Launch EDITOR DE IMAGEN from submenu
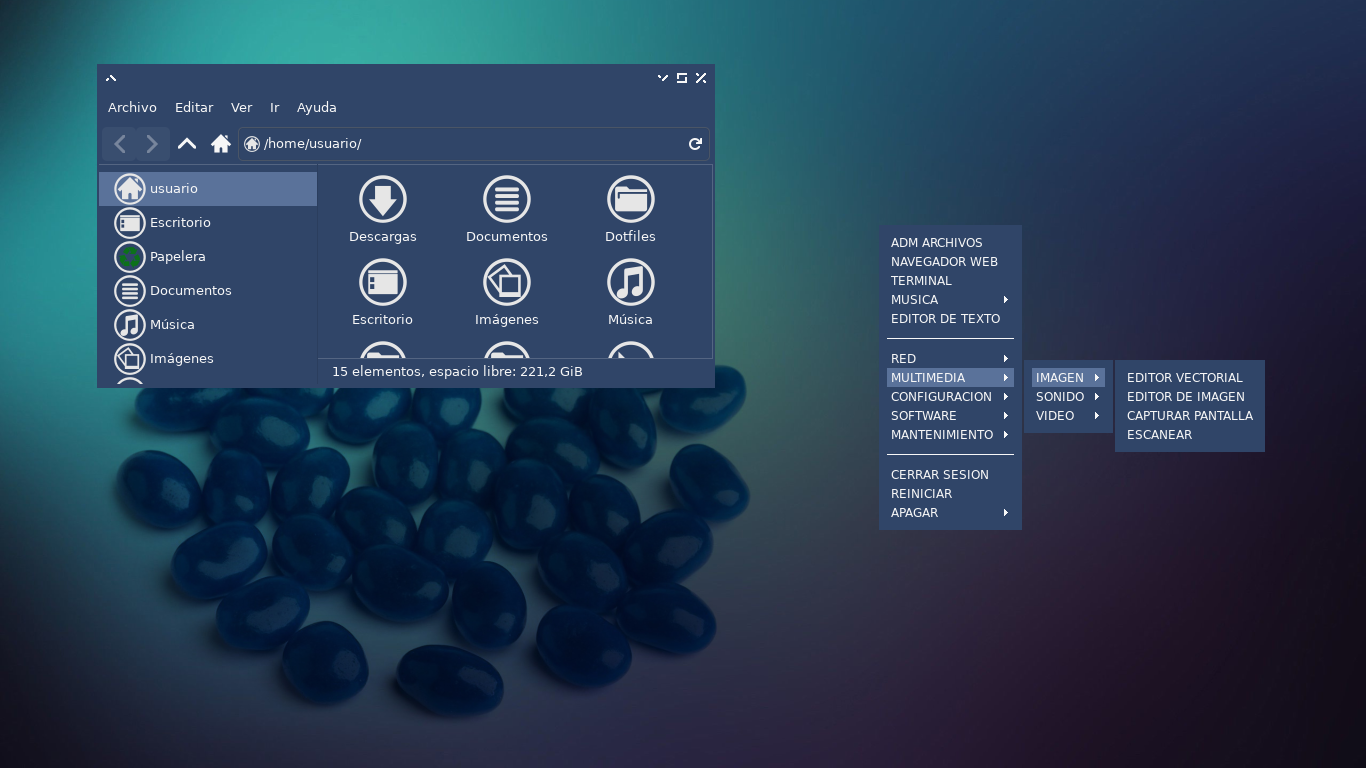Image resolution: width=1366 pixels, height=768 pixels. [1190, 397]
